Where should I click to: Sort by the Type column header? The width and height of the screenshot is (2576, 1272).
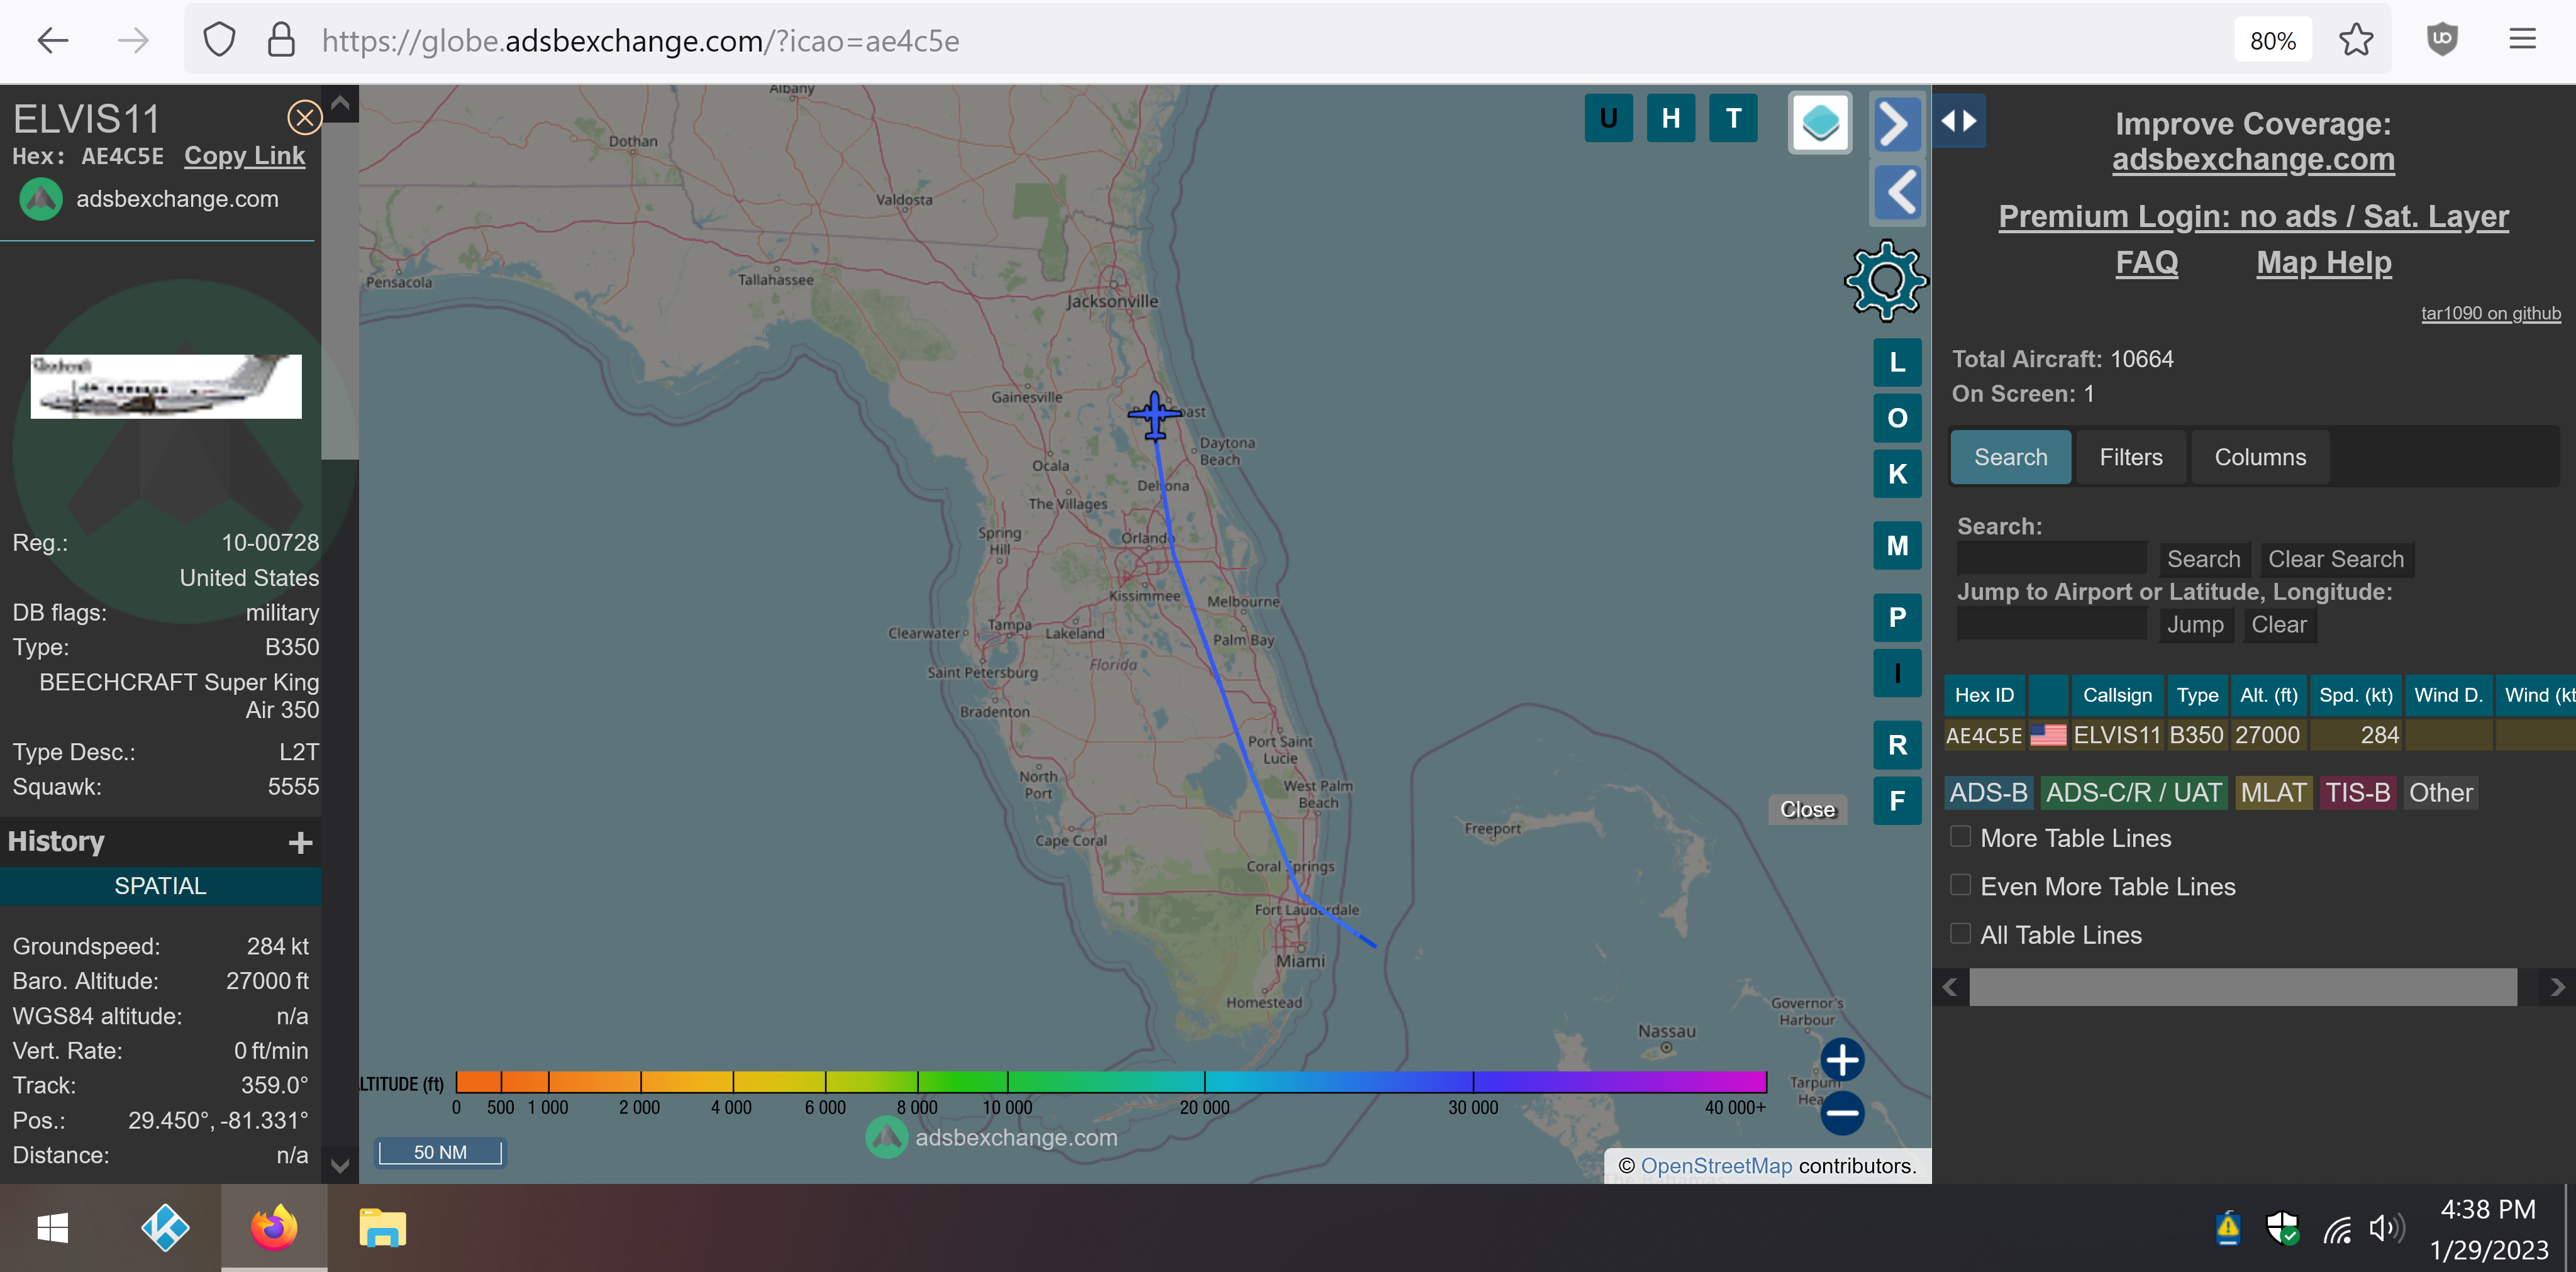coord(2197,695)
